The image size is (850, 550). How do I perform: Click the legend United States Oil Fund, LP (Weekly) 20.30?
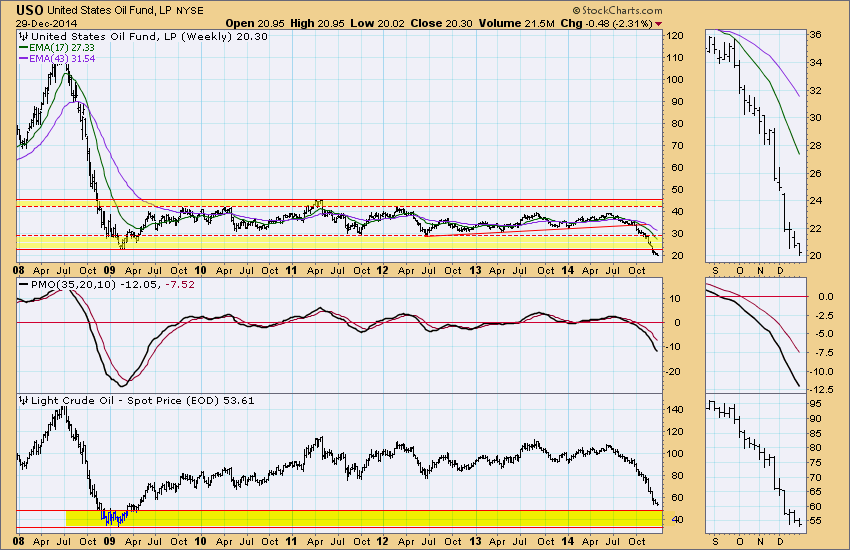coord(149,36)
